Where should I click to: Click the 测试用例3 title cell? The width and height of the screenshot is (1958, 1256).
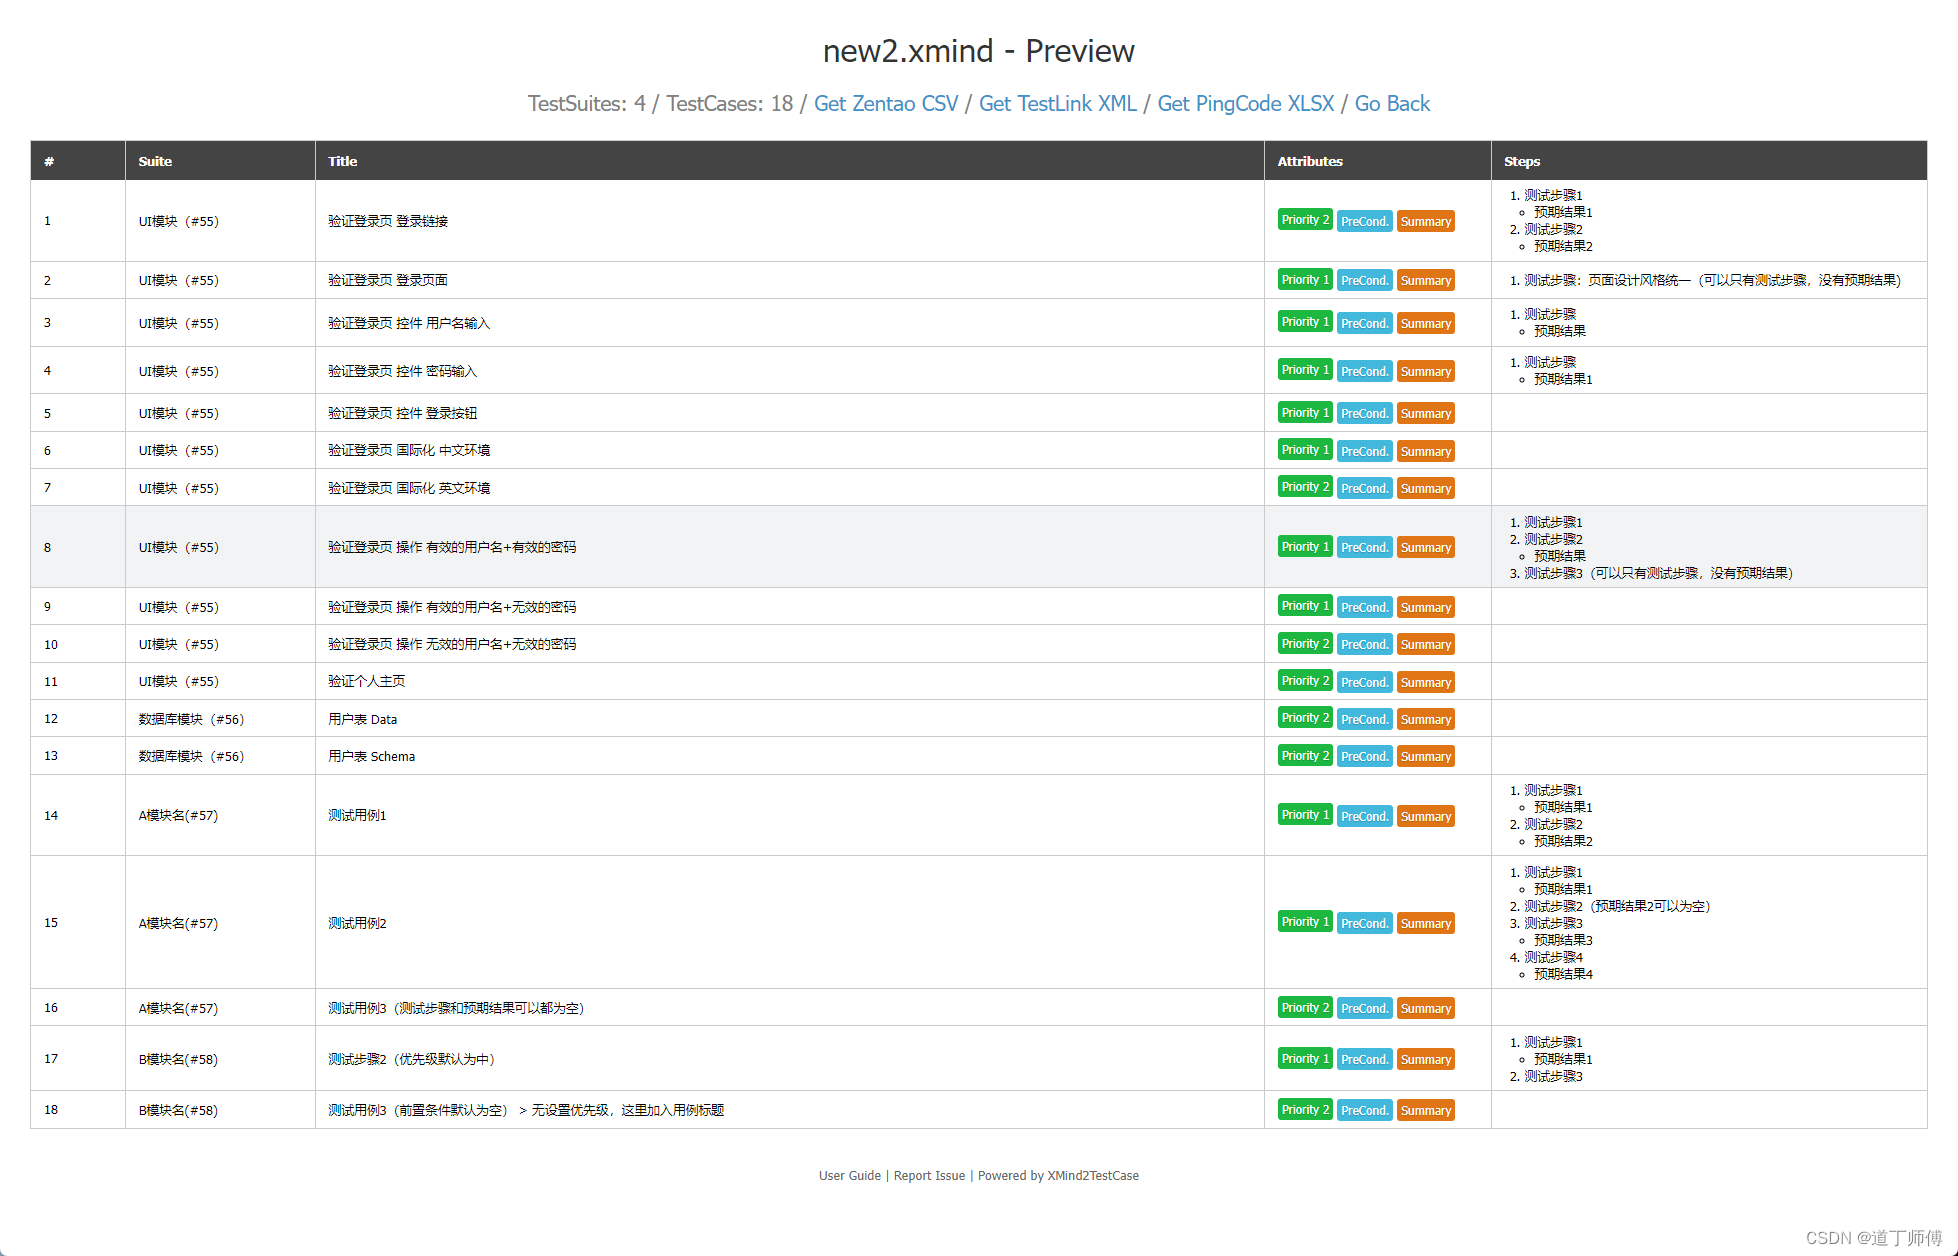[x=455, y=1007]
